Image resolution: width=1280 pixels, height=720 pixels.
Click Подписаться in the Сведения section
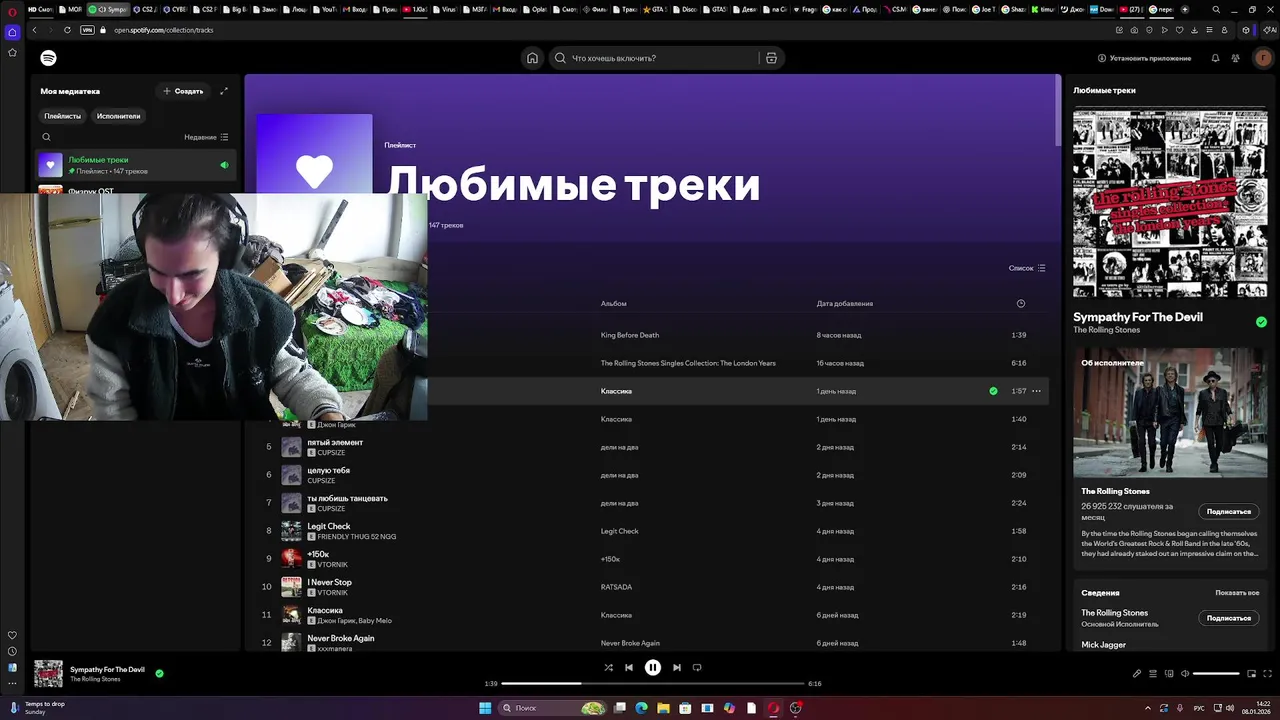click(x=1228, y=618)
